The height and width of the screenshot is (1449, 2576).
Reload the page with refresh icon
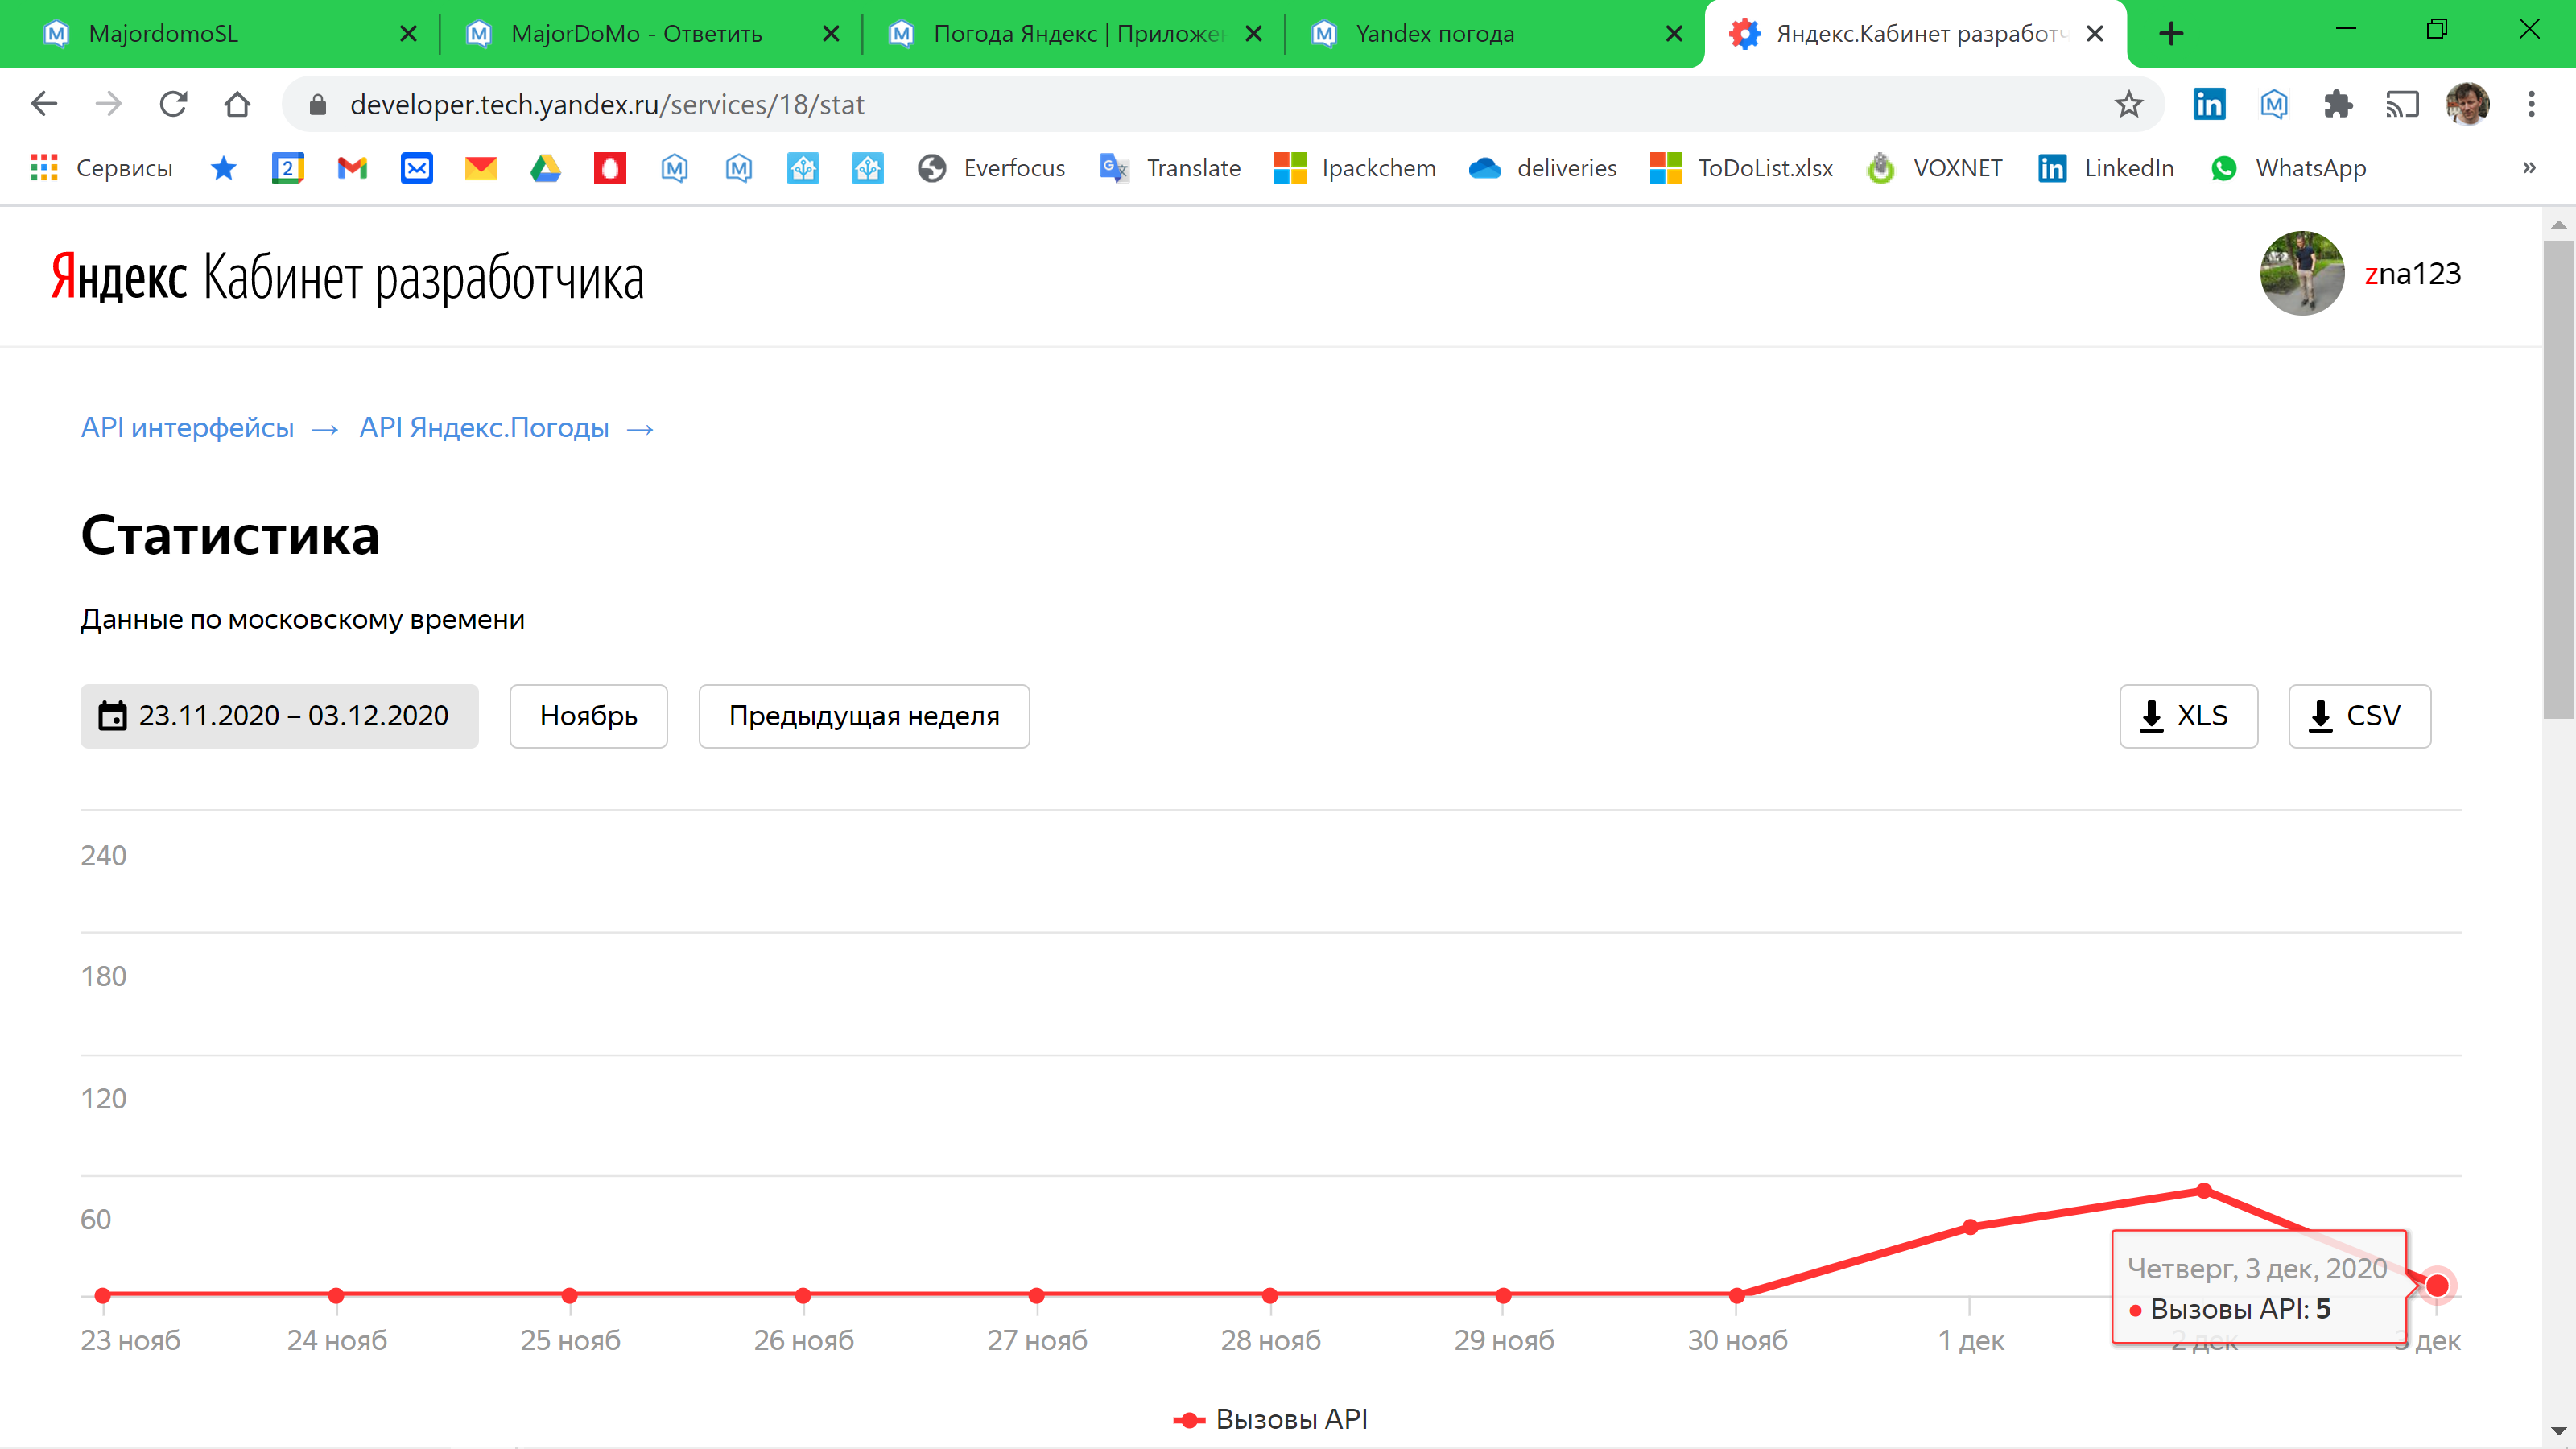173,104
